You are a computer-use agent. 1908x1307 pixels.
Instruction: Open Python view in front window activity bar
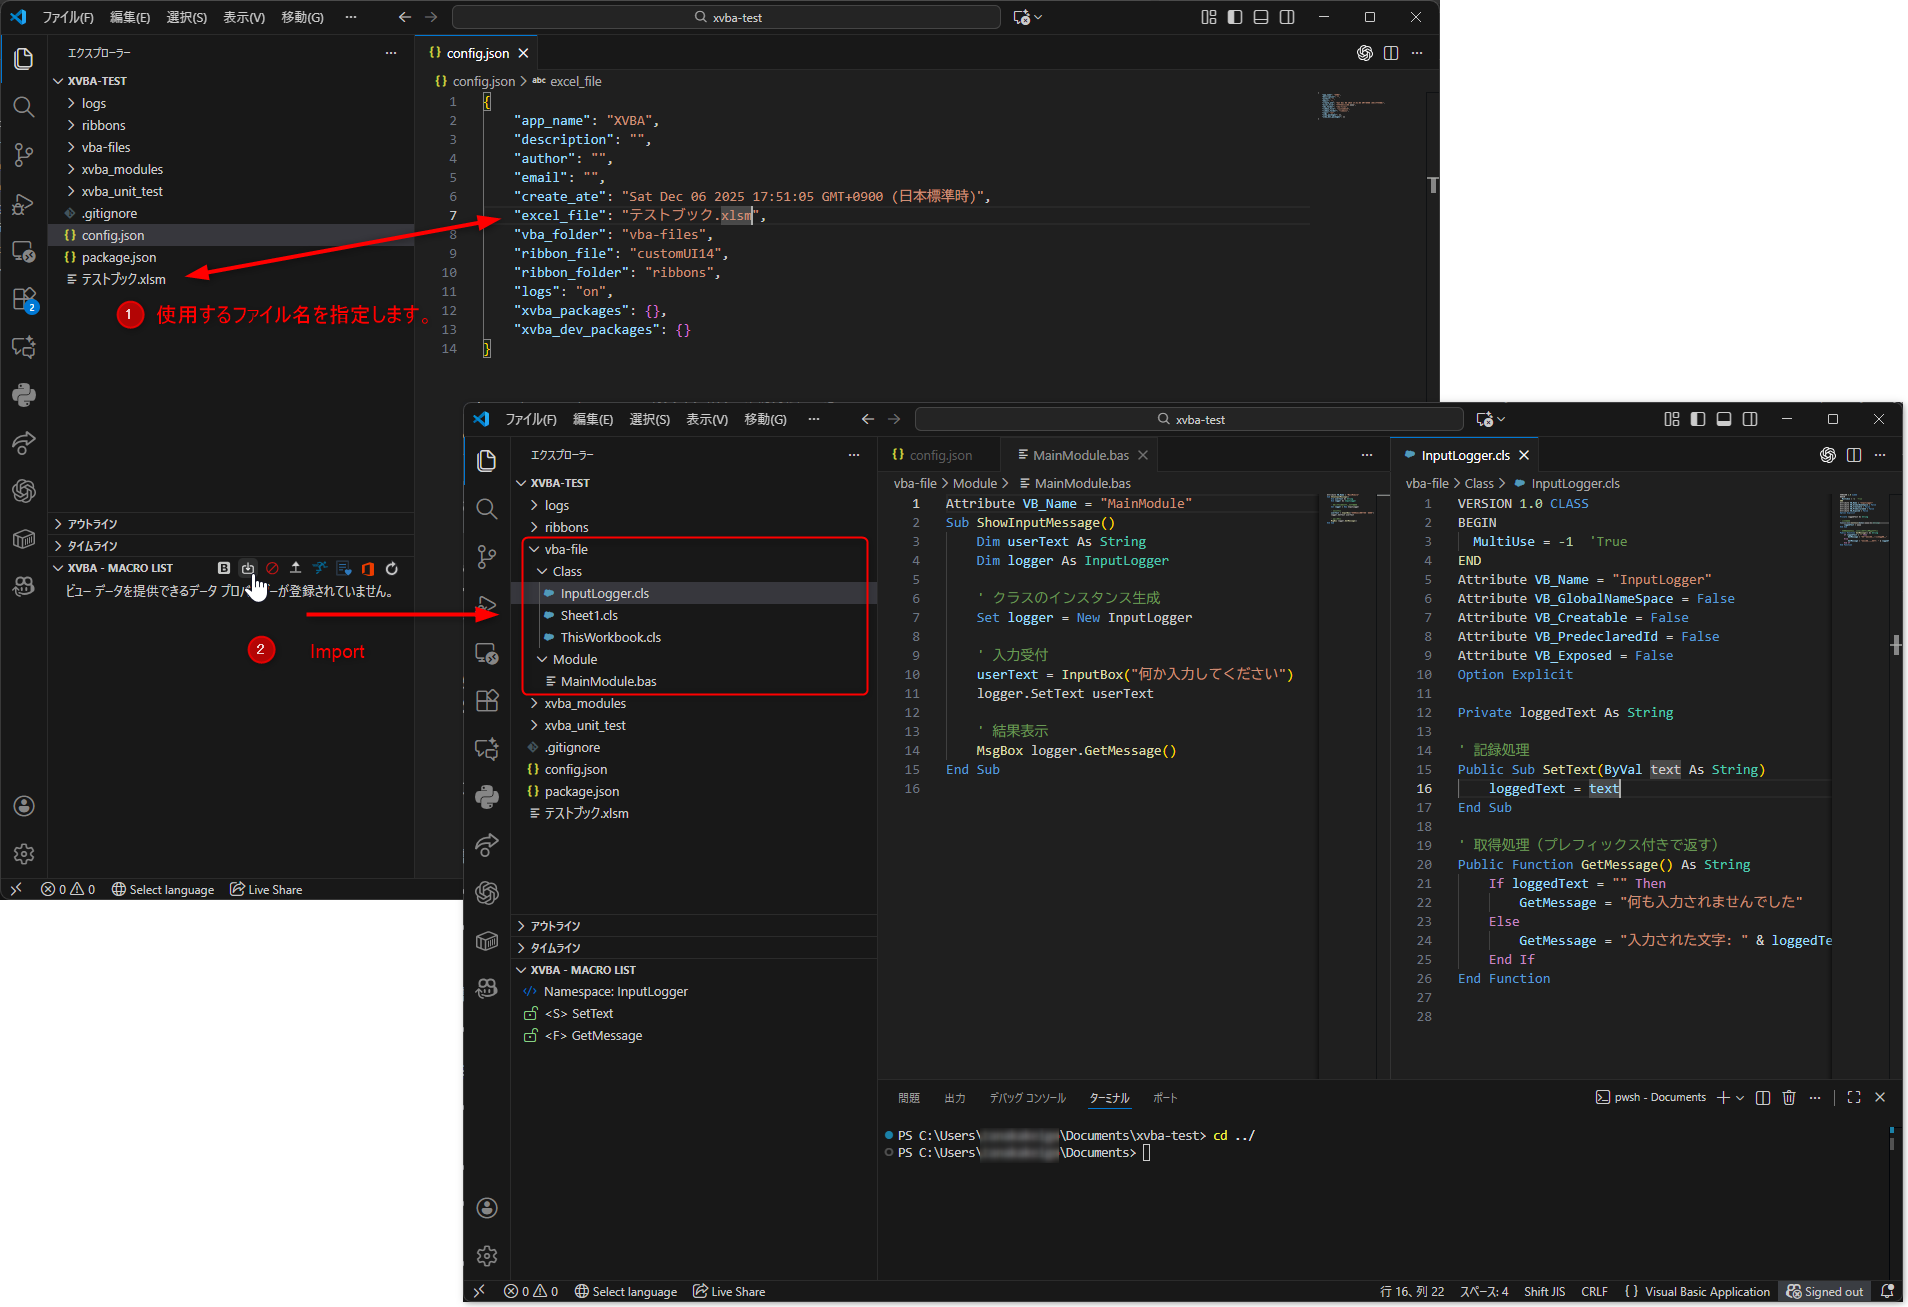pos(487,797)
